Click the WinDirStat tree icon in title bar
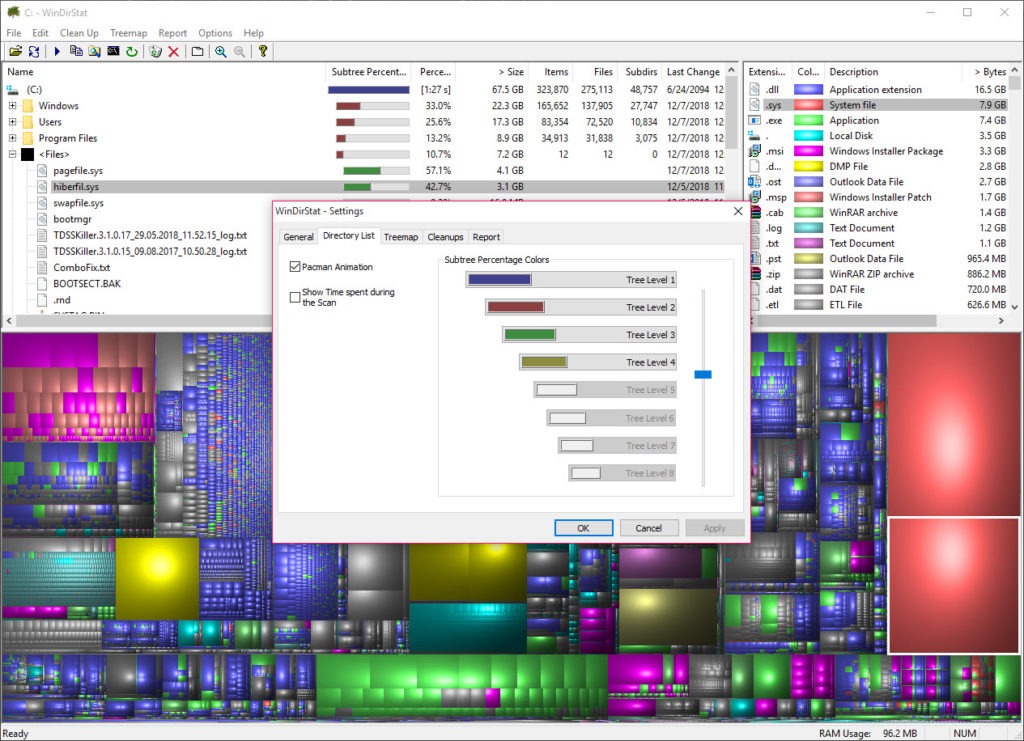The height and width of the screenshot is (741, 1024). click(12, 12)
